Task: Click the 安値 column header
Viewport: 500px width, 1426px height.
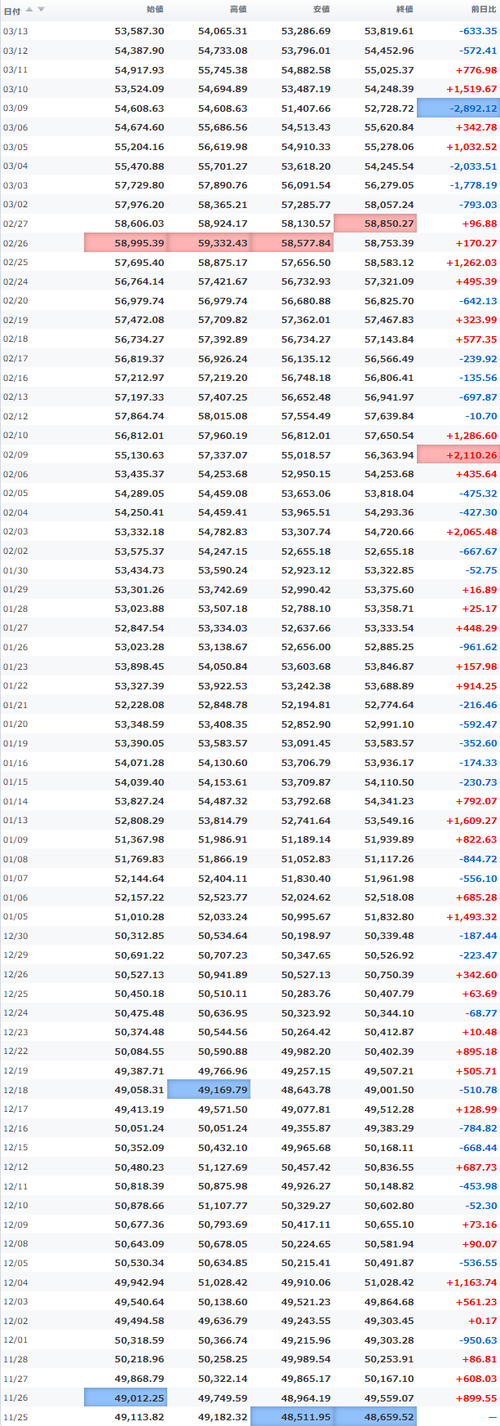Action: tap(321, 10)
